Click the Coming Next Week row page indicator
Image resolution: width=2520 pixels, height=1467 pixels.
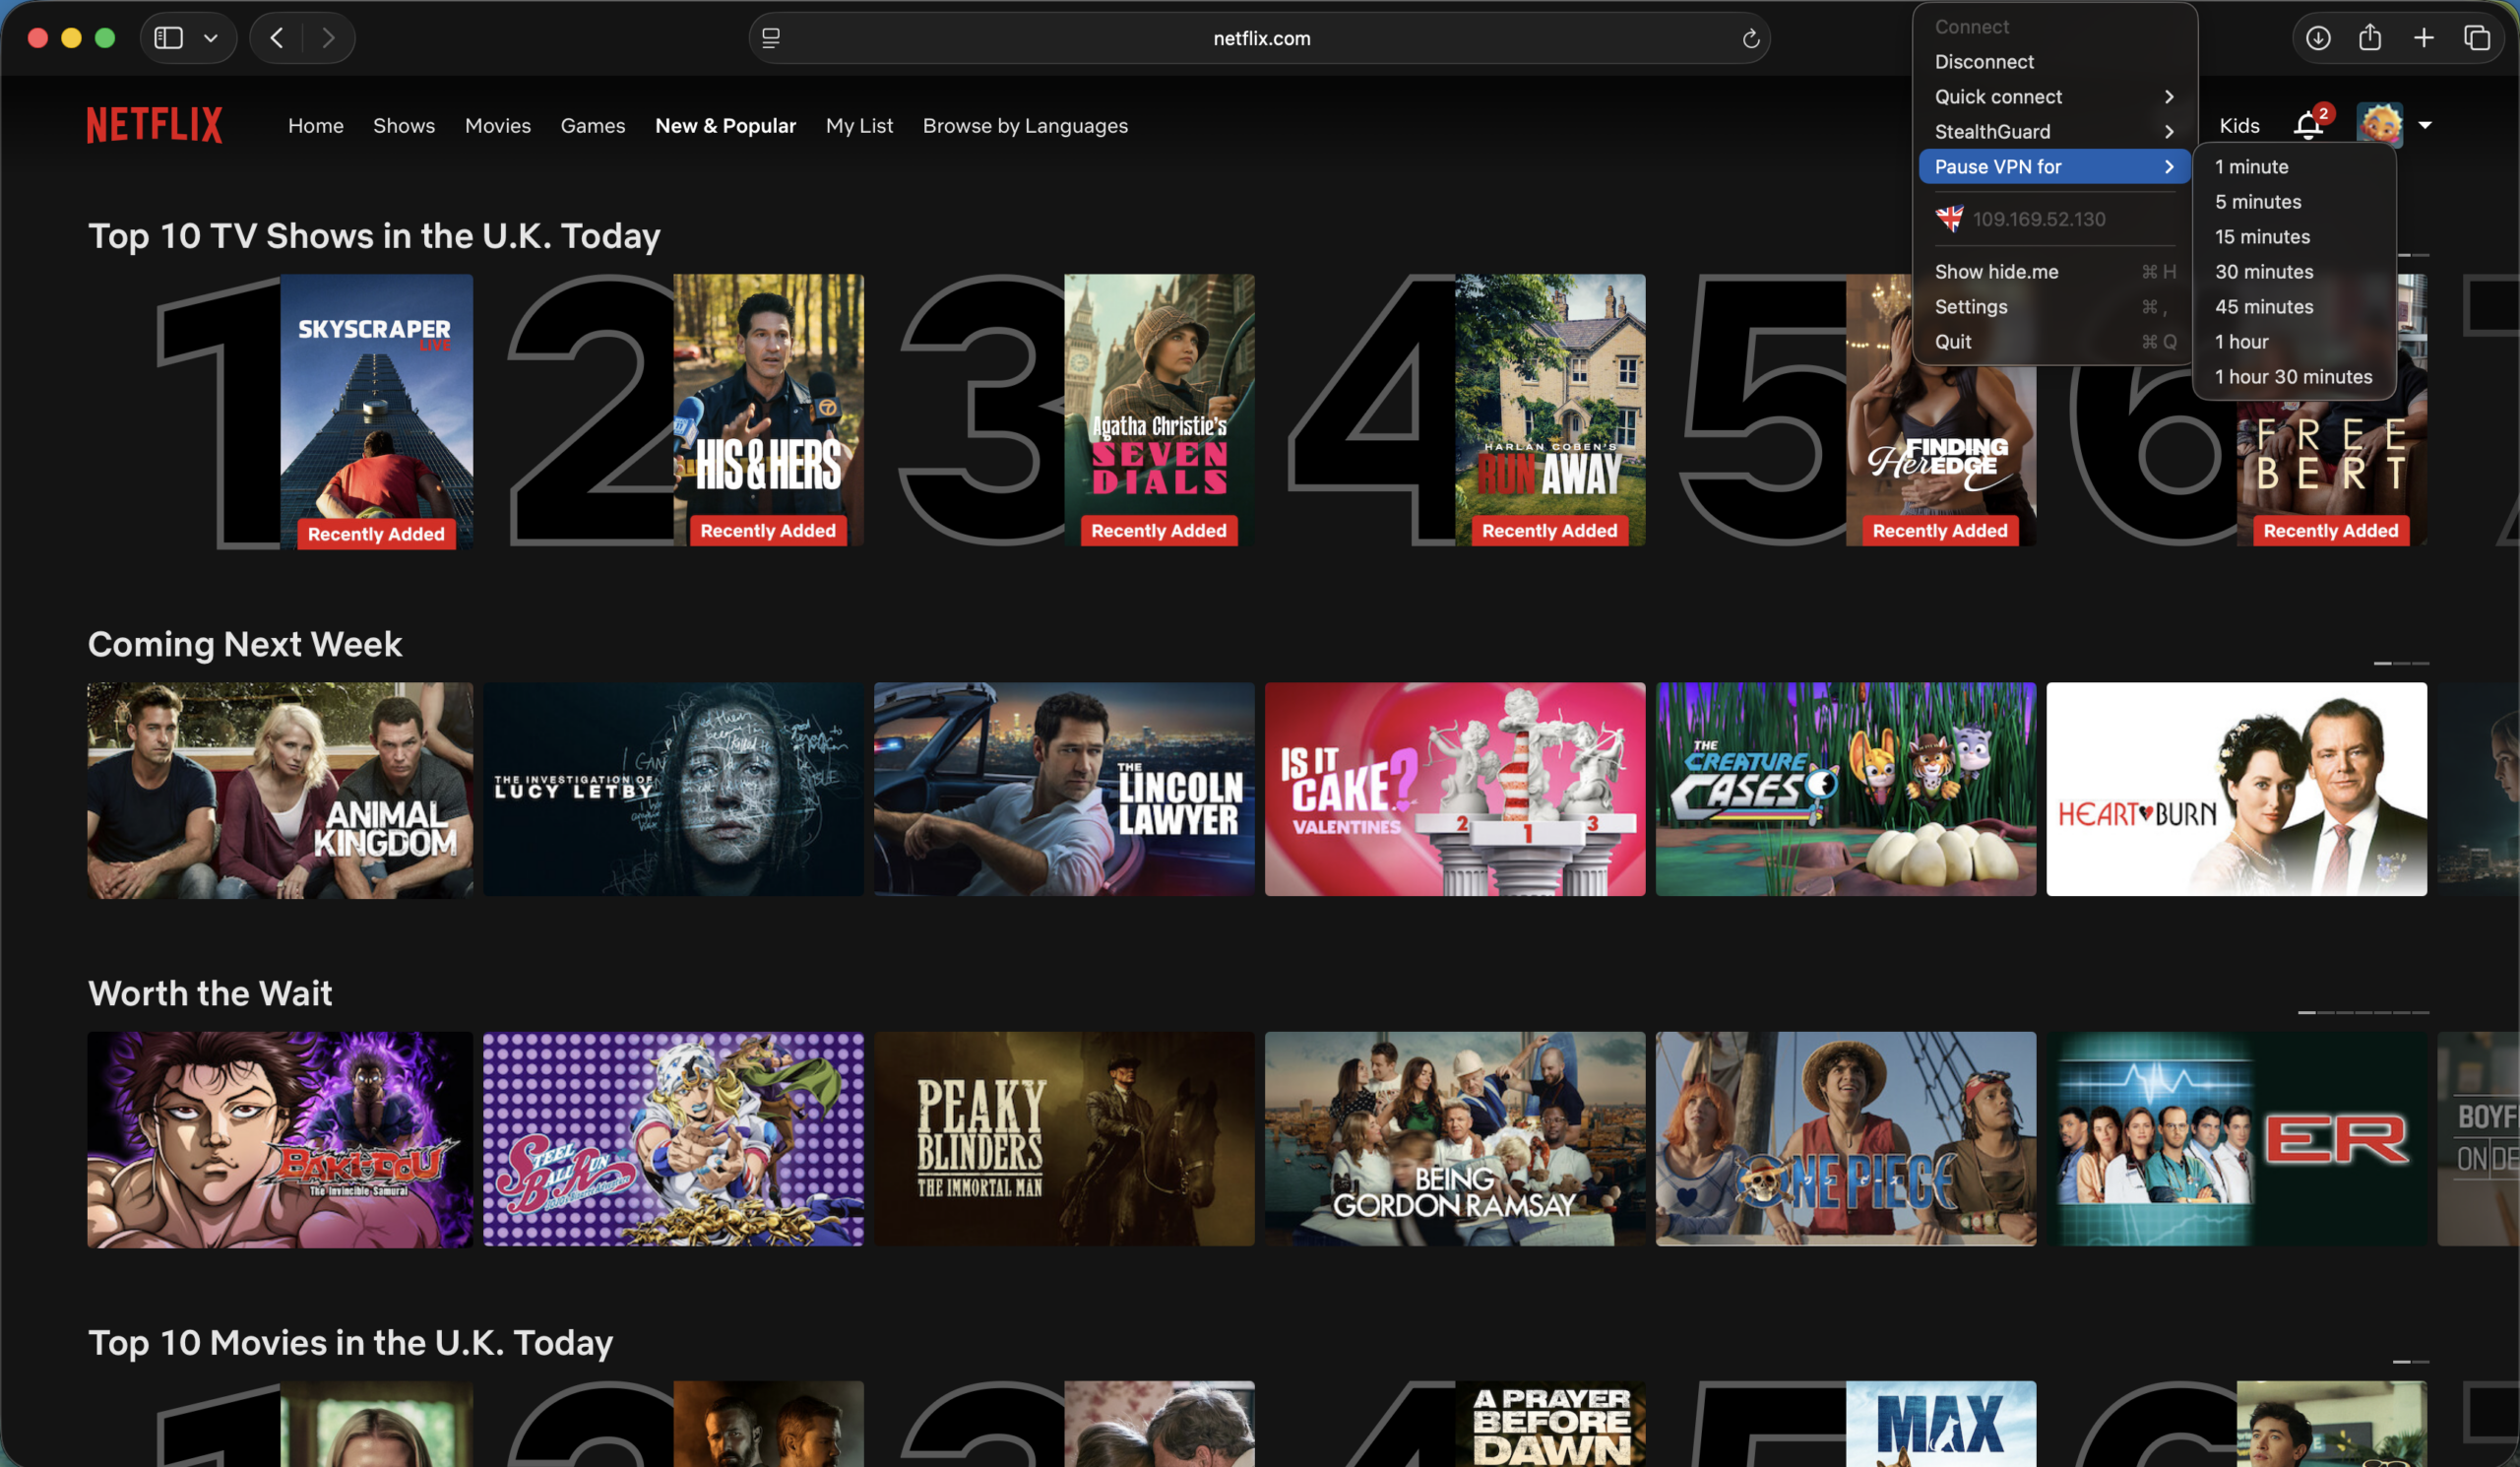(2401, 663)
